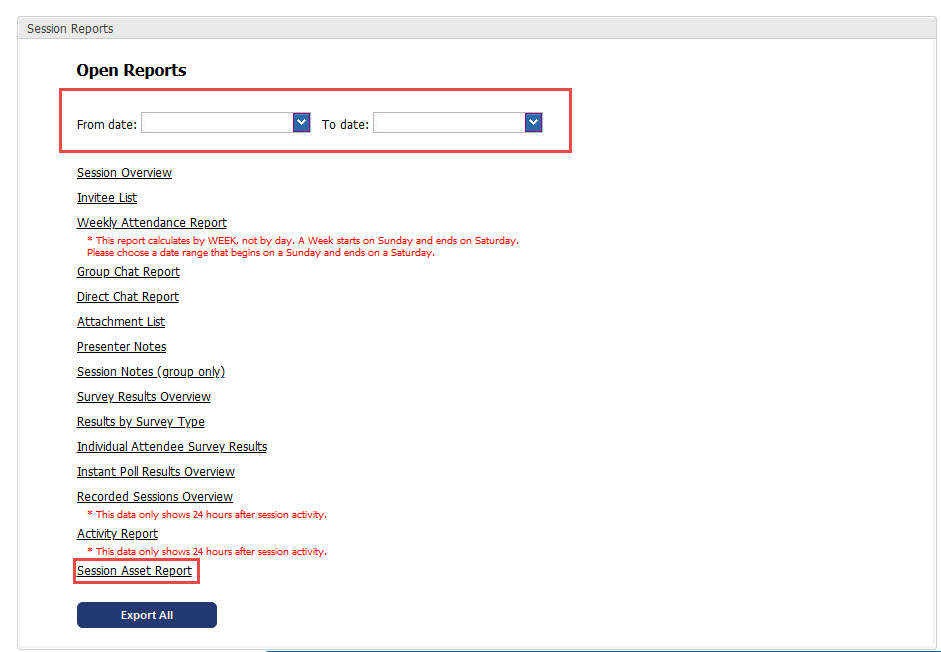Open the Session Asset Report
Image resolution: width=941 pixels, height=652 pixels.
tap(134, 571)
